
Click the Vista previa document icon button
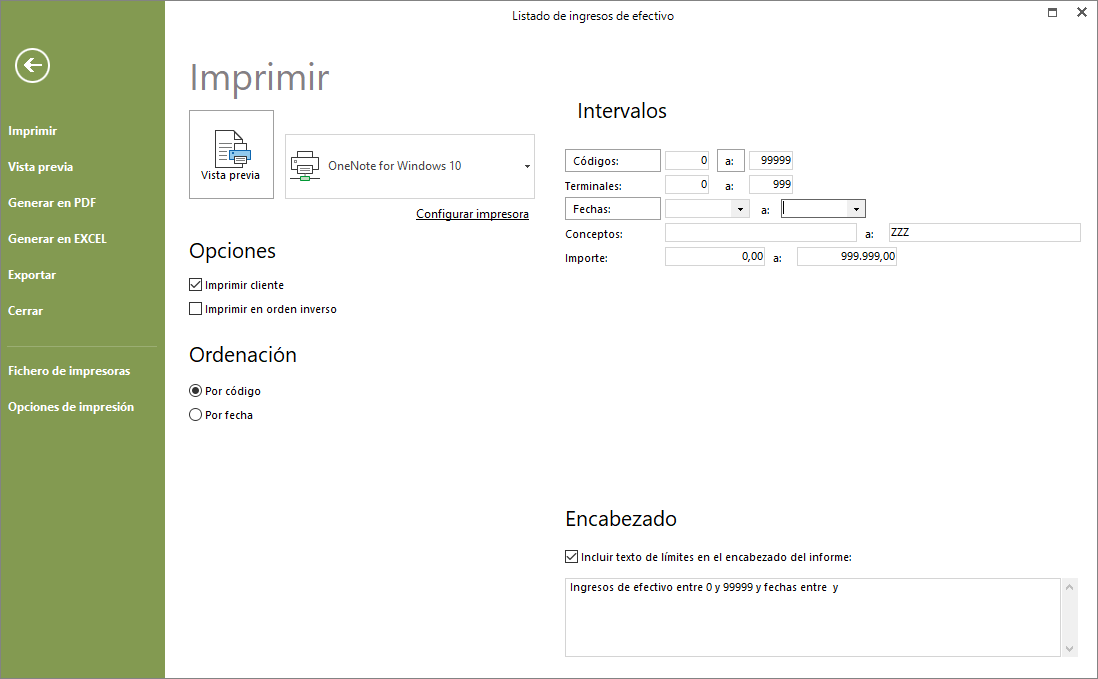(x=231, y=155)
